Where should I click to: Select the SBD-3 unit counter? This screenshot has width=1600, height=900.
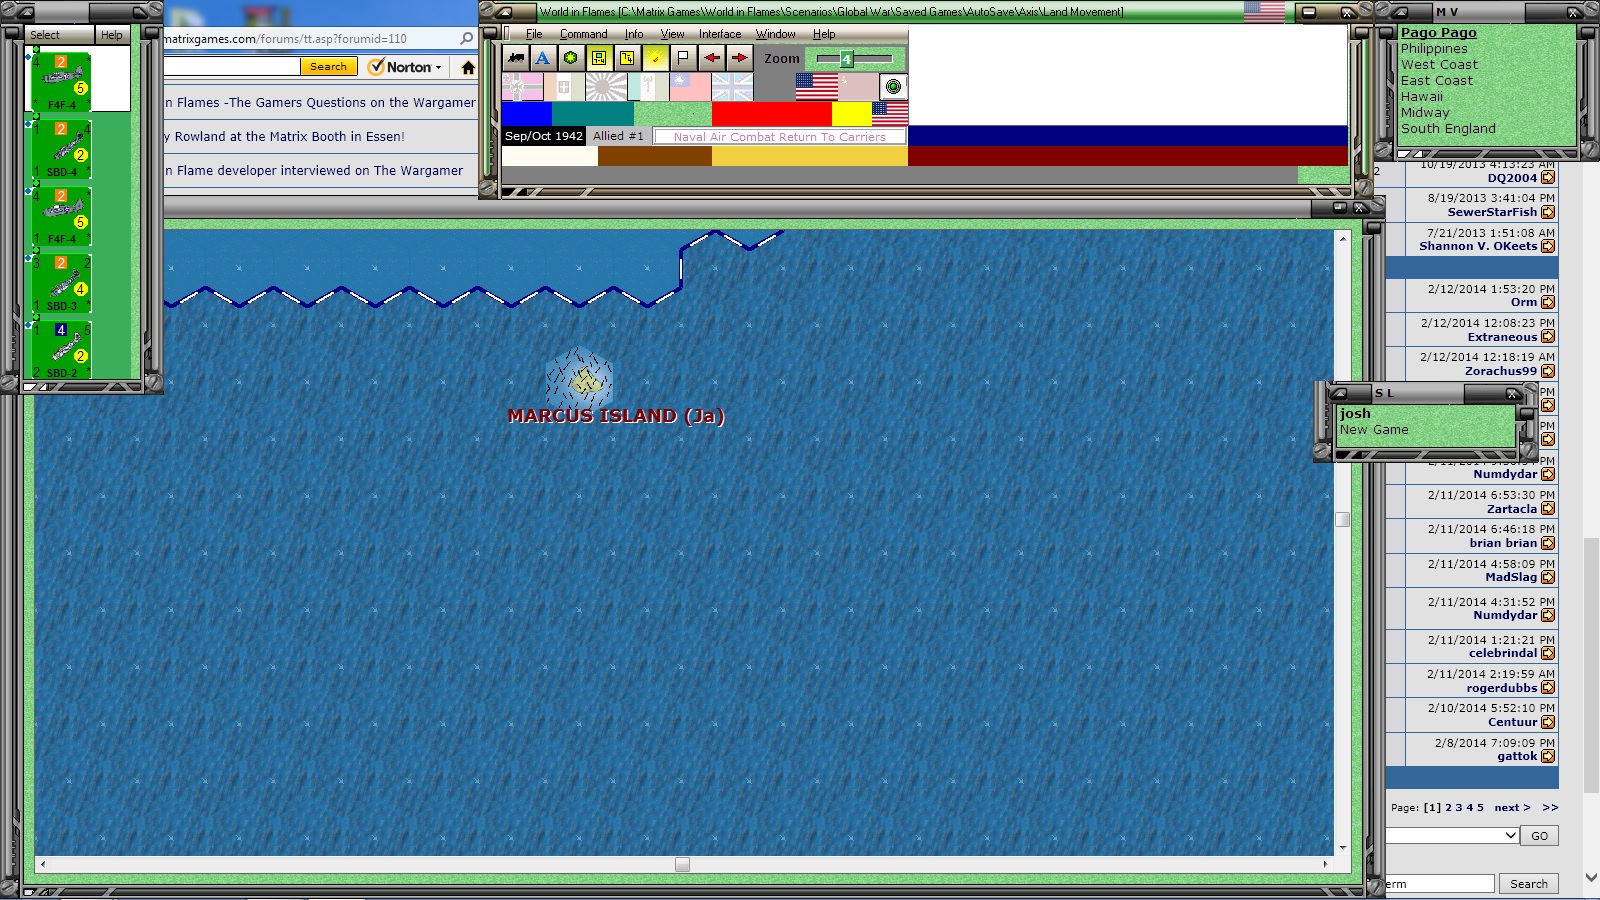[x=62, y=282]
